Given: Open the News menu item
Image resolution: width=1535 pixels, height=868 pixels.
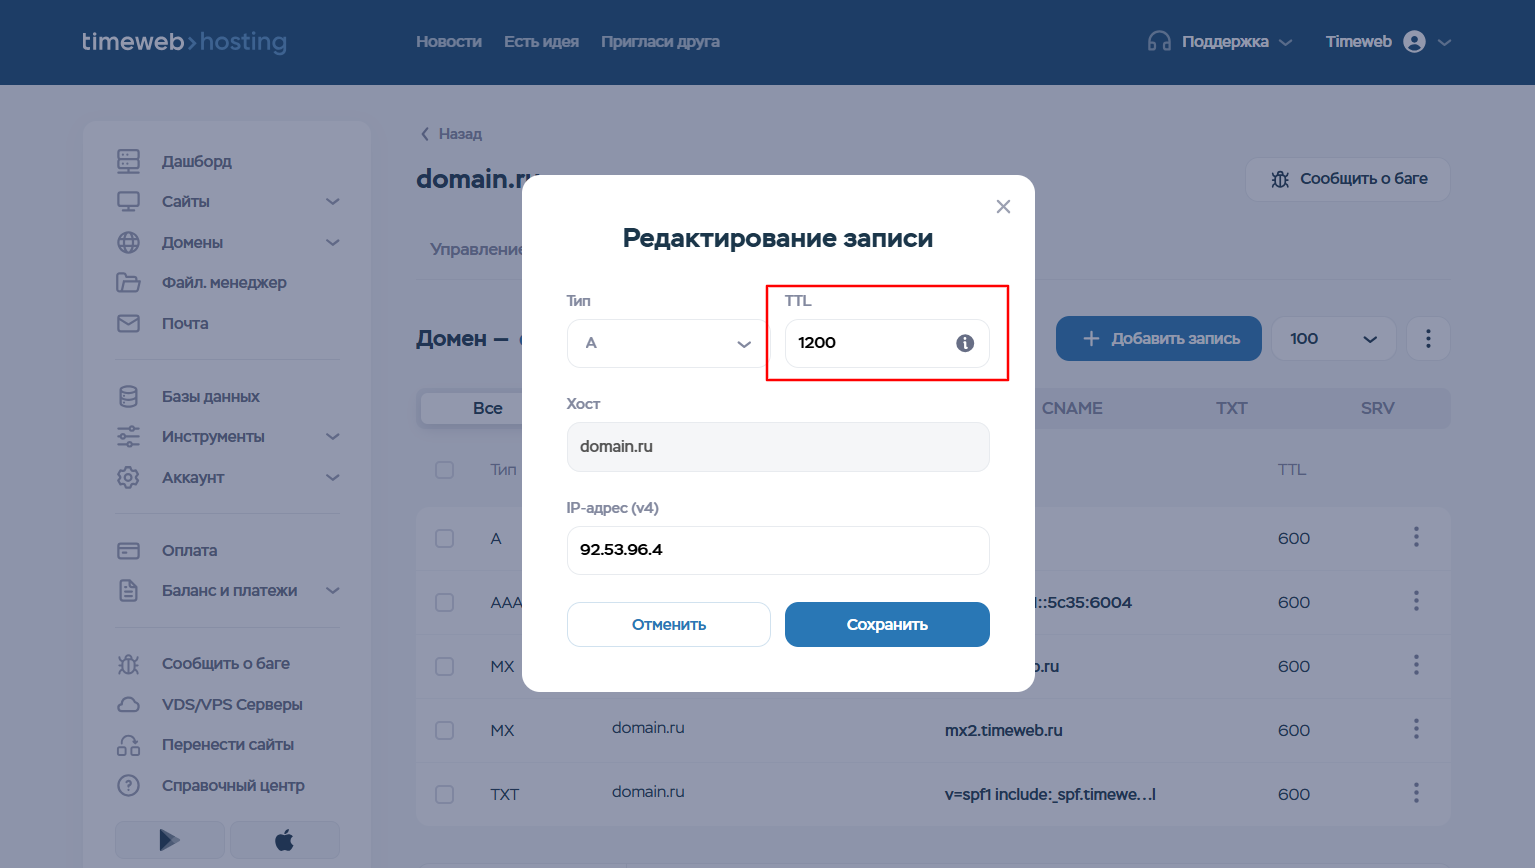Looking at the screenshot, I should [449, 42].
